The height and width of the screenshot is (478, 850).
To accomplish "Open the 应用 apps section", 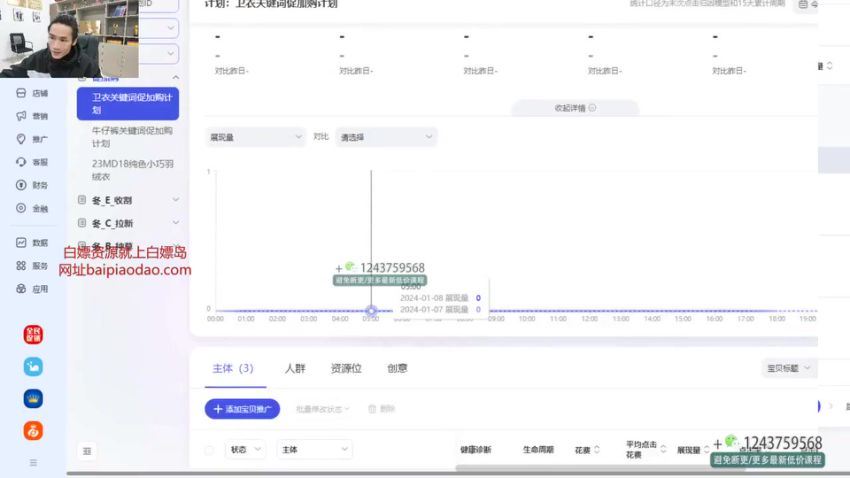I will 32,289.
